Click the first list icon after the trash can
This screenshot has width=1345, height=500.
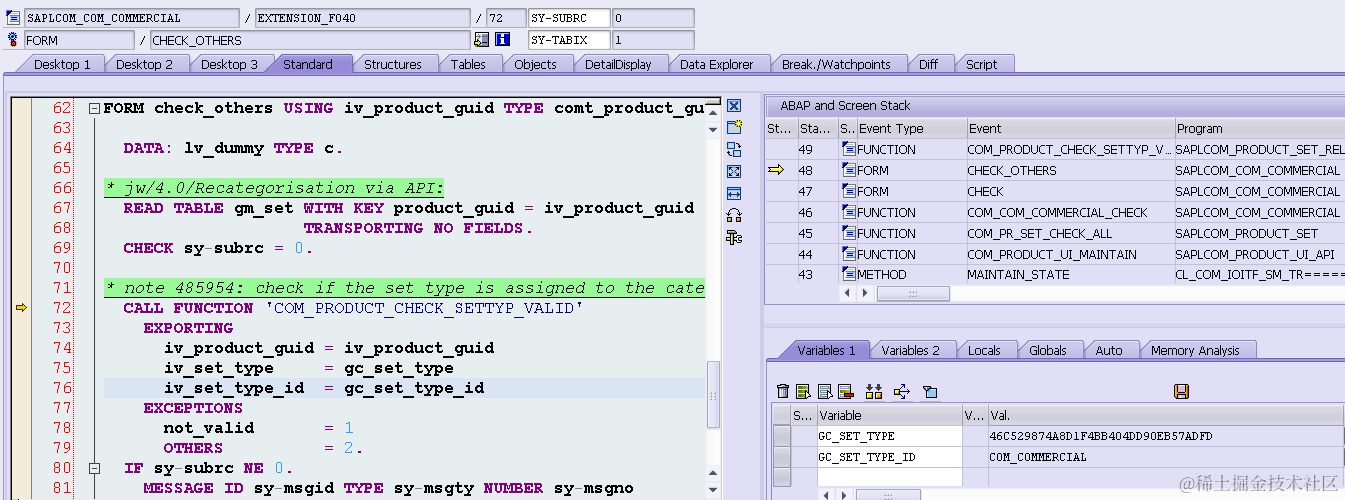(x=802, y=391)
